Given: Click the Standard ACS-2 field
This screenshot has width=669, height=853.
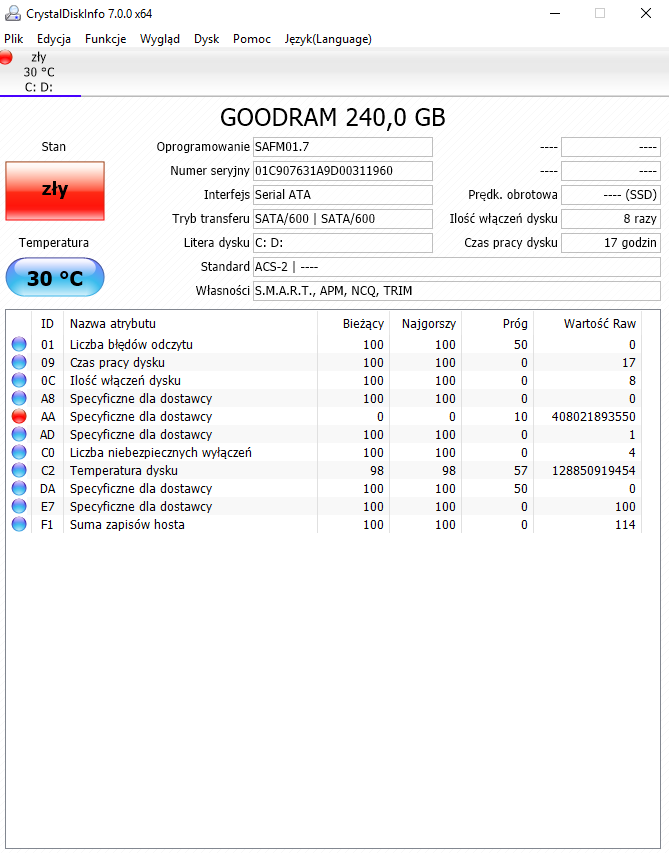Looking at the screenshot, I should coord(457,267).
